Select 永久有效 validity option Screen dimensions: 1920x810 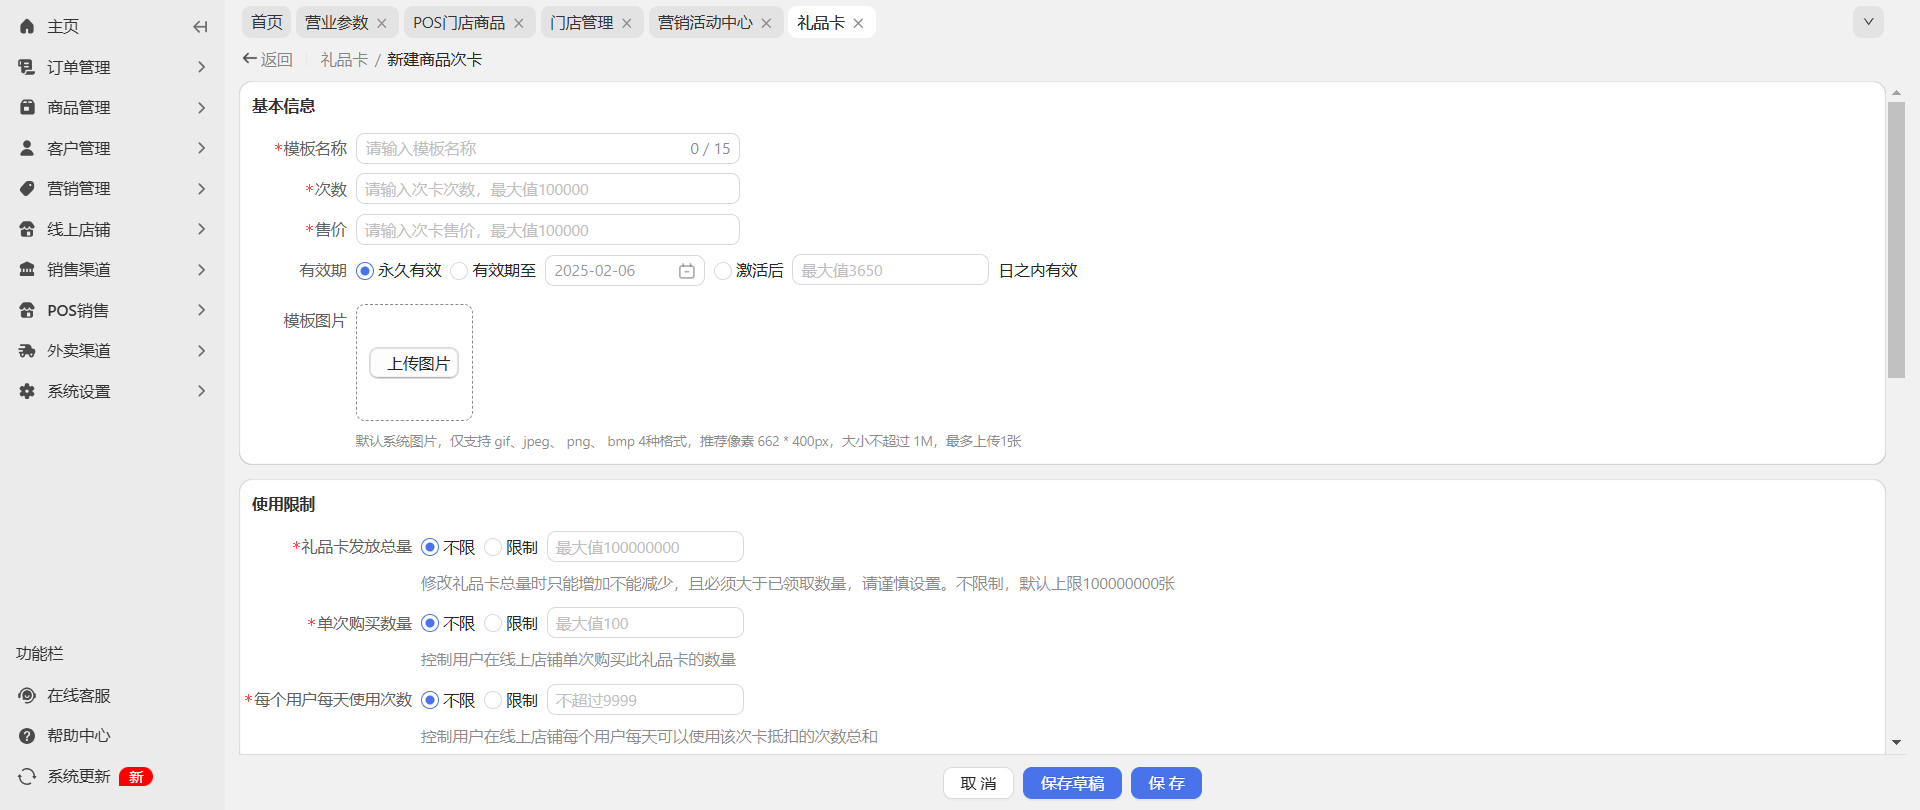pyautogui.click(x=365, y=271)
